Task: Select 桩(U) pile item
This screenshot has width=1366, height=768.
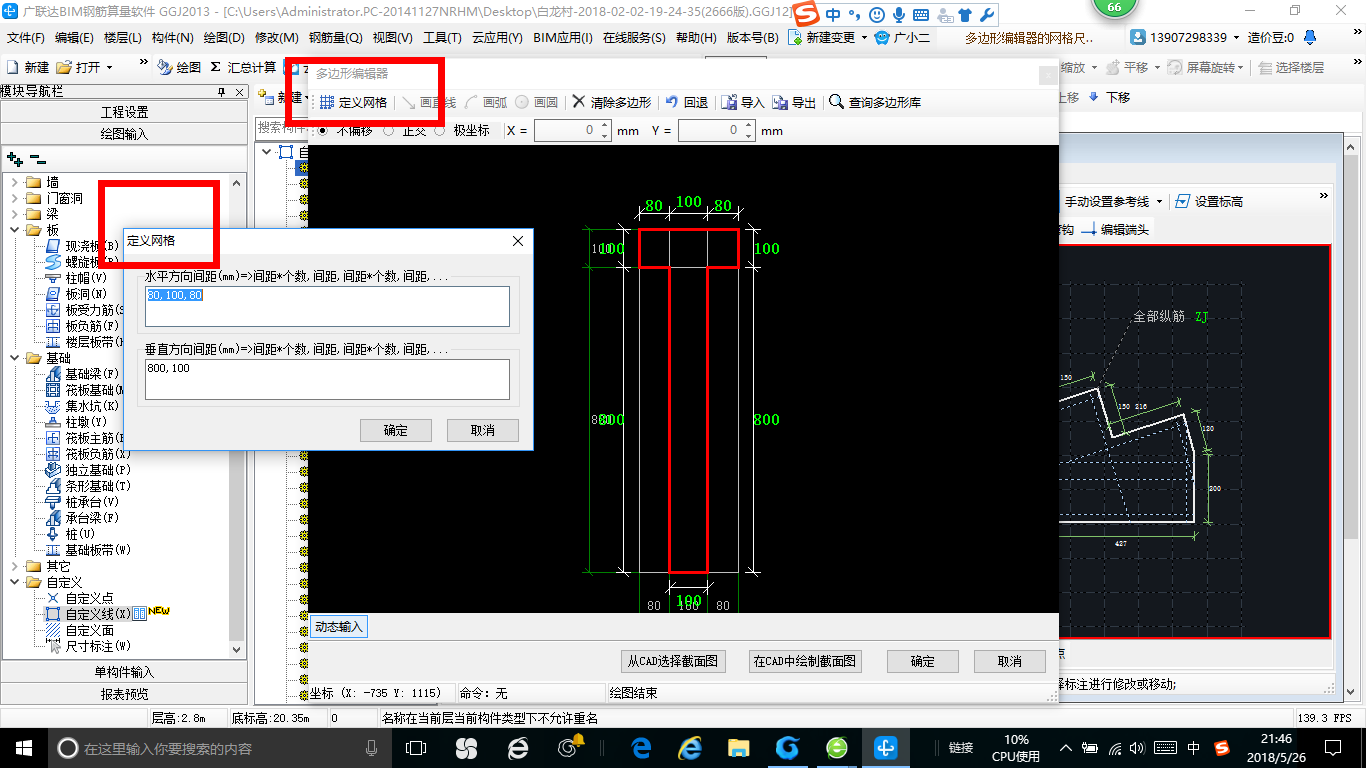Action: tap(71, 534)
